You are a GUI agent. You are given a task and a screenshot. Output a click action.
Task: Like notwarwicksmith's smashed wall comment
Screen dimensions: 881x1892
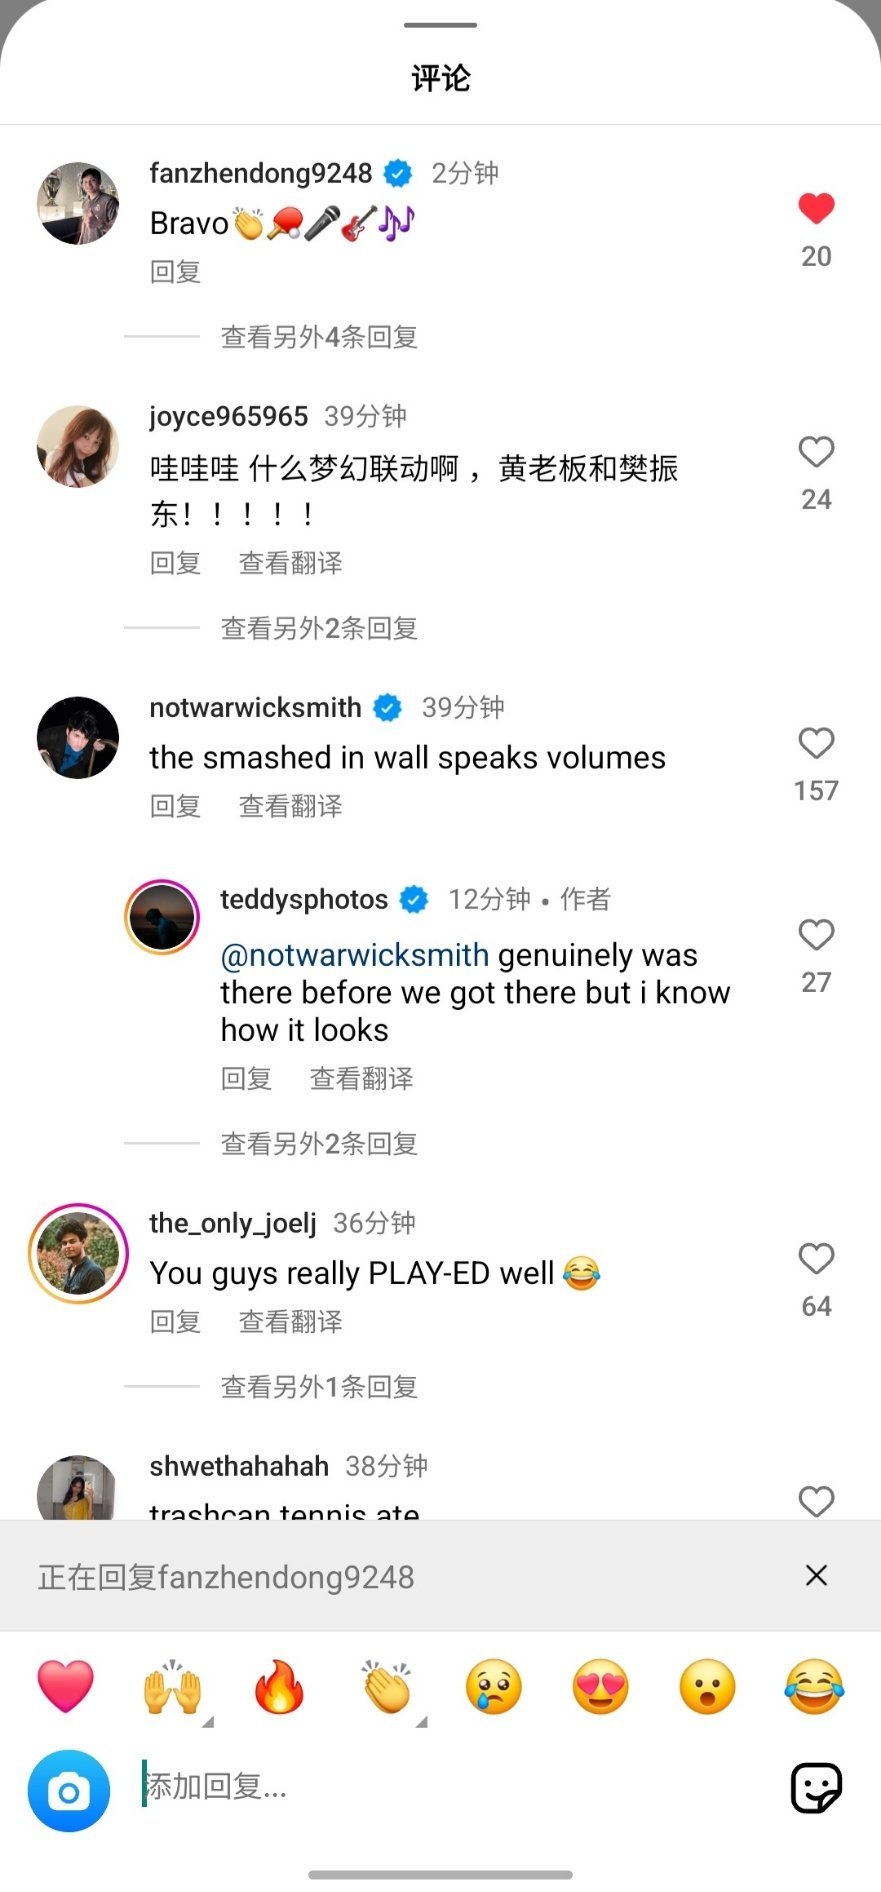pos(816,743)
